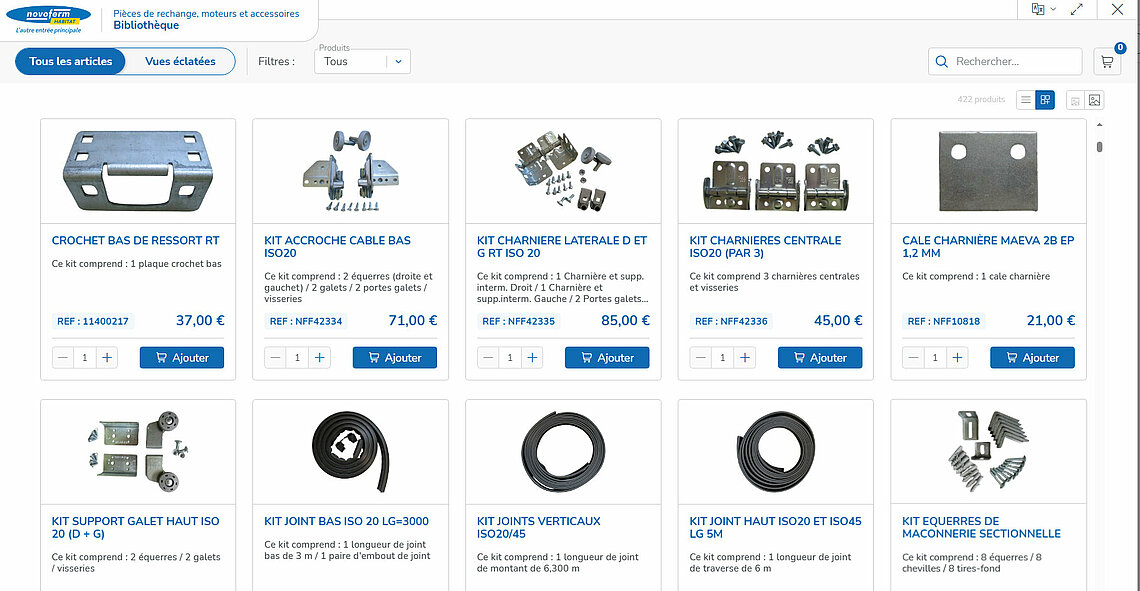Add KIT CHARNIERES CENTRALE ISO20 to cart
Screen dimensions: 1140x591
click(819, 357)
